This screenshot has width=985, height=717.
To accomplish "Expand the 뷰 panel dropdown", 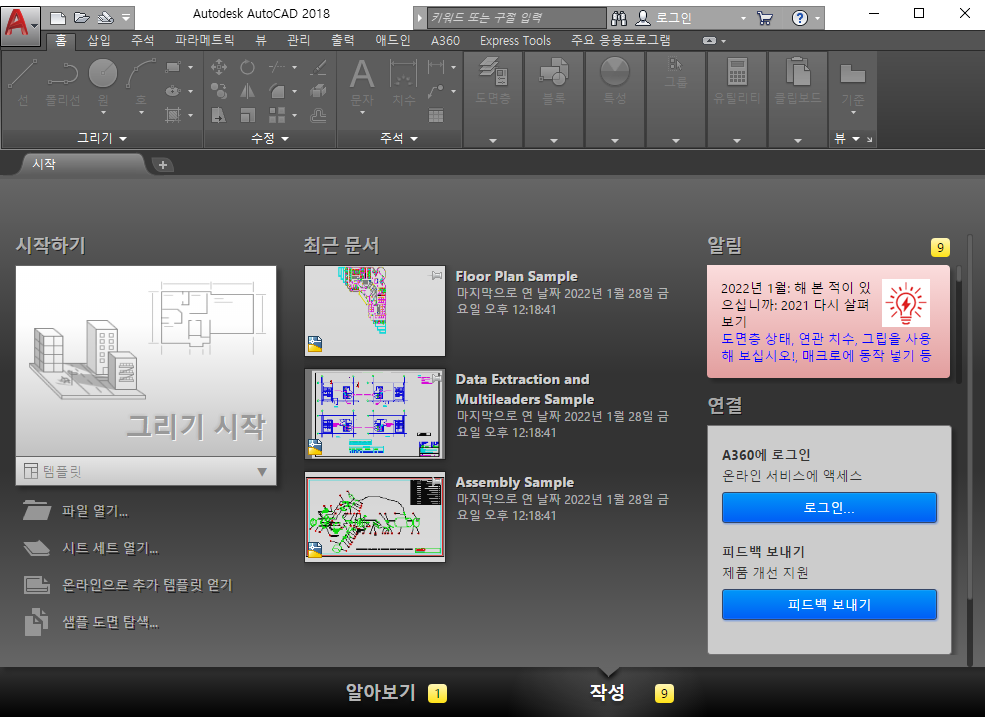I will 847,138.
